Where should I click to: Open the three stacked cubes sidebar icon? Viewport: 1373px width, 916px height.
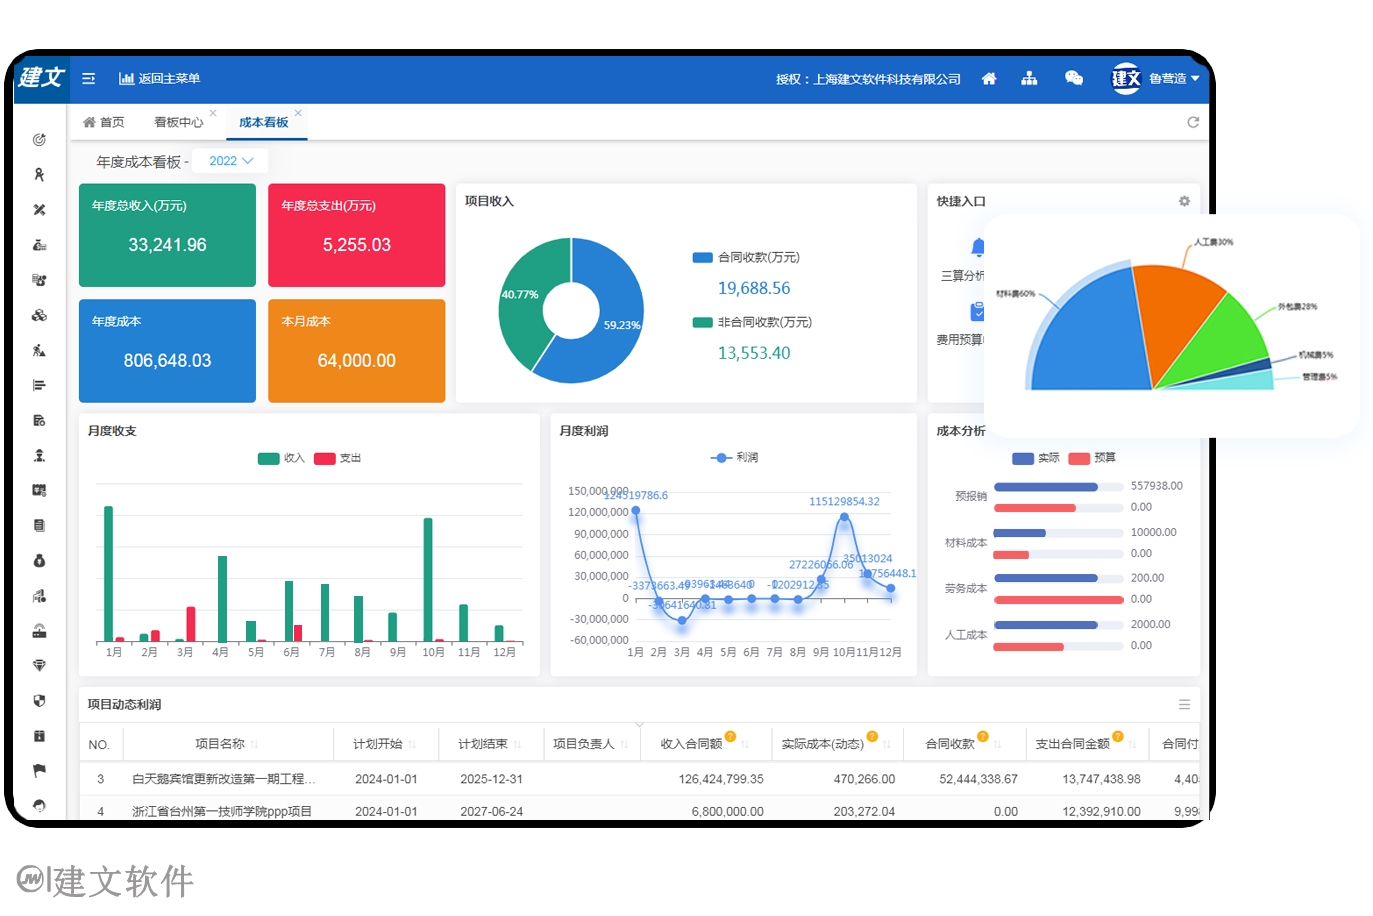(39, 315)
